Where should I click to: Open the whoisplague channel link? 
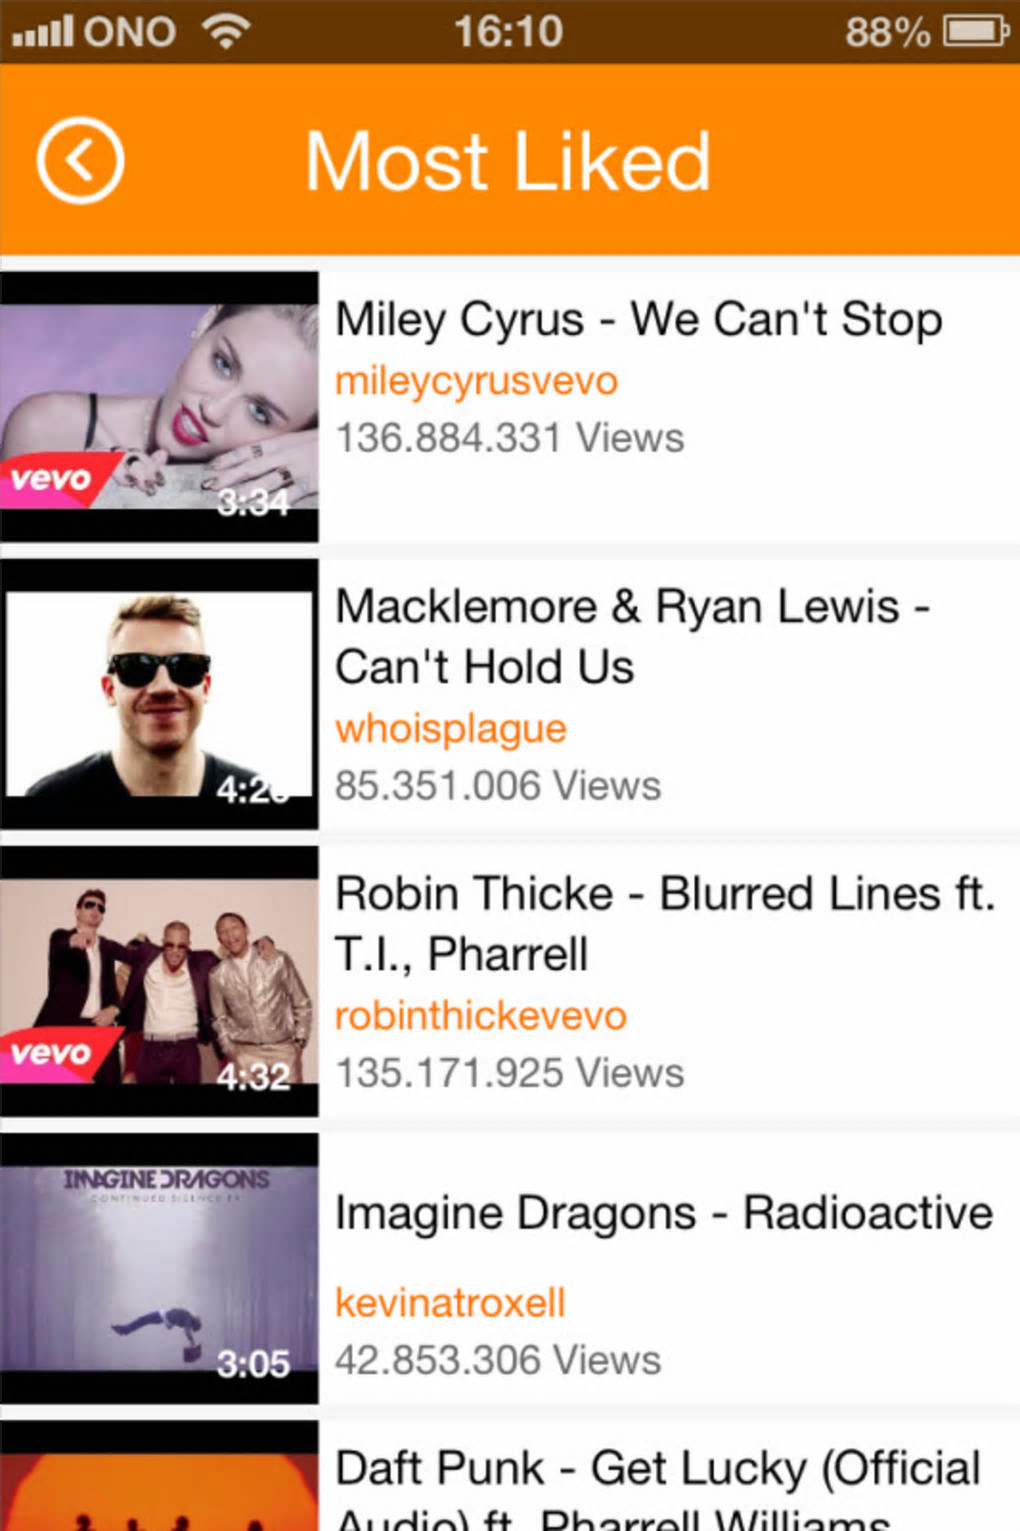point(450,729)
